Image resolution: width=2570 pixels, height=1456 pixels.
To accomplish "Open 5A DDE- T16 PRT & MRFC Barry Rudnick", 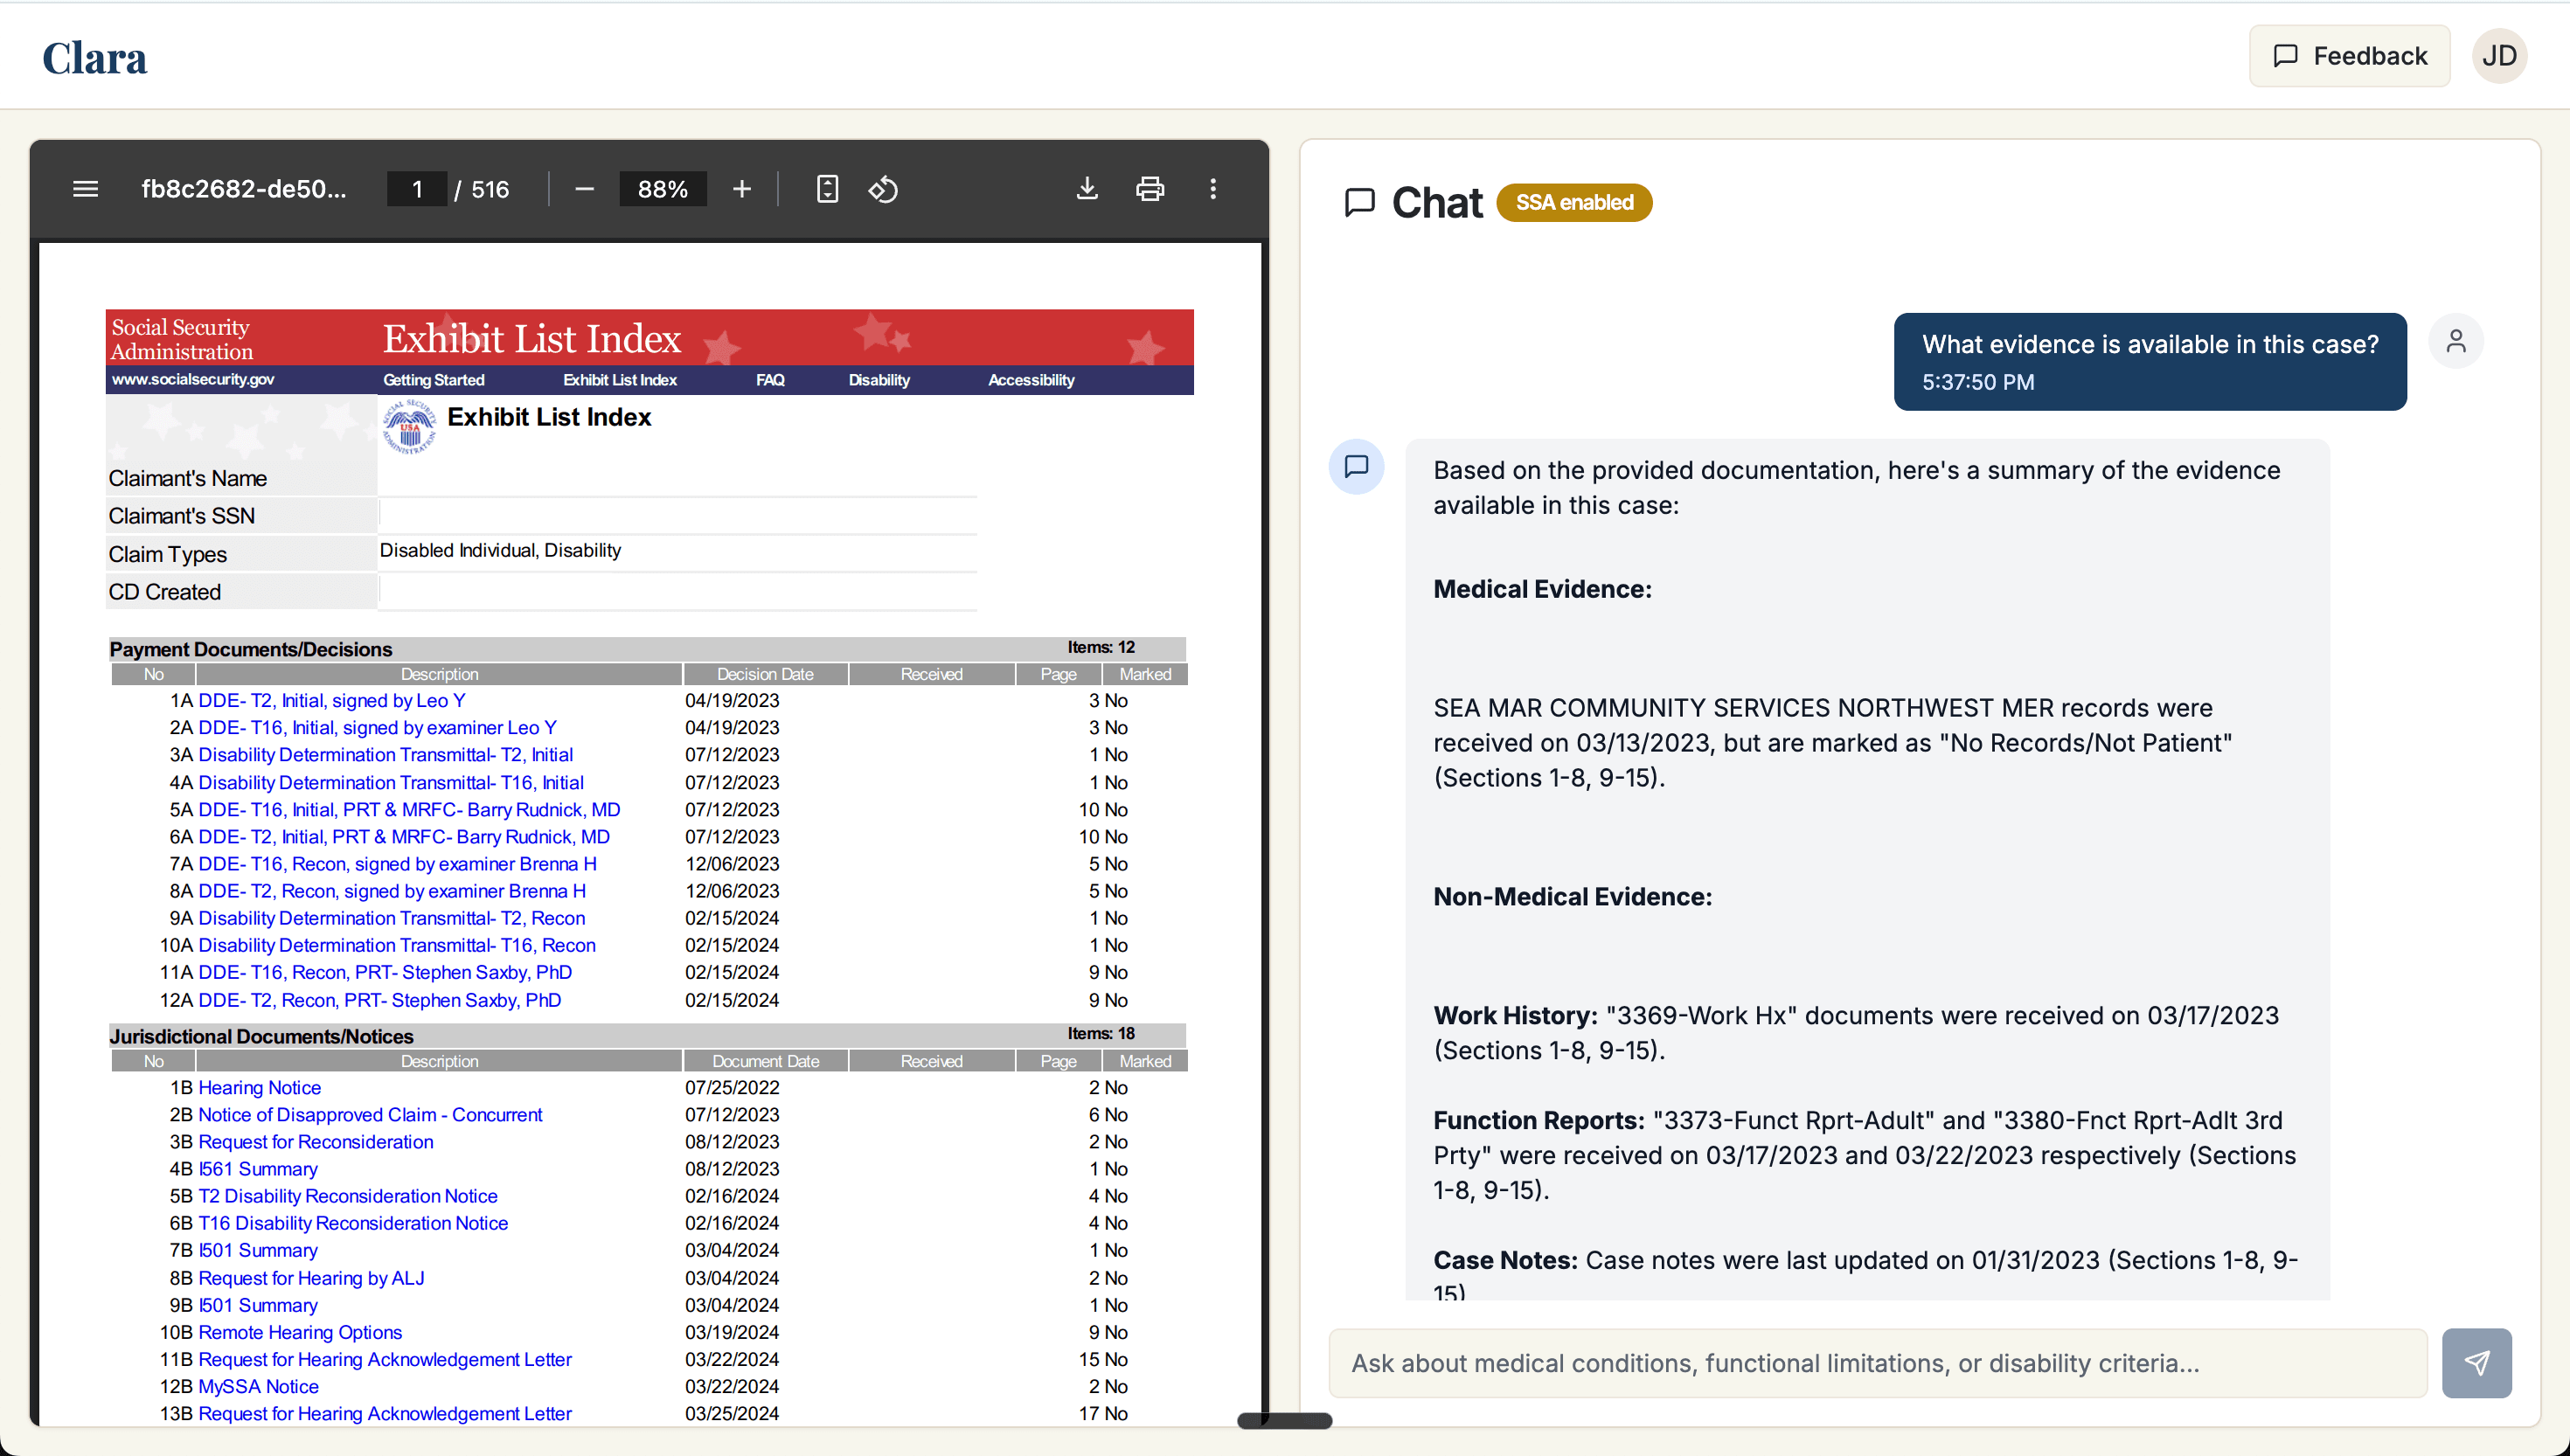I will pyautogui.click(x=409, y=809).
